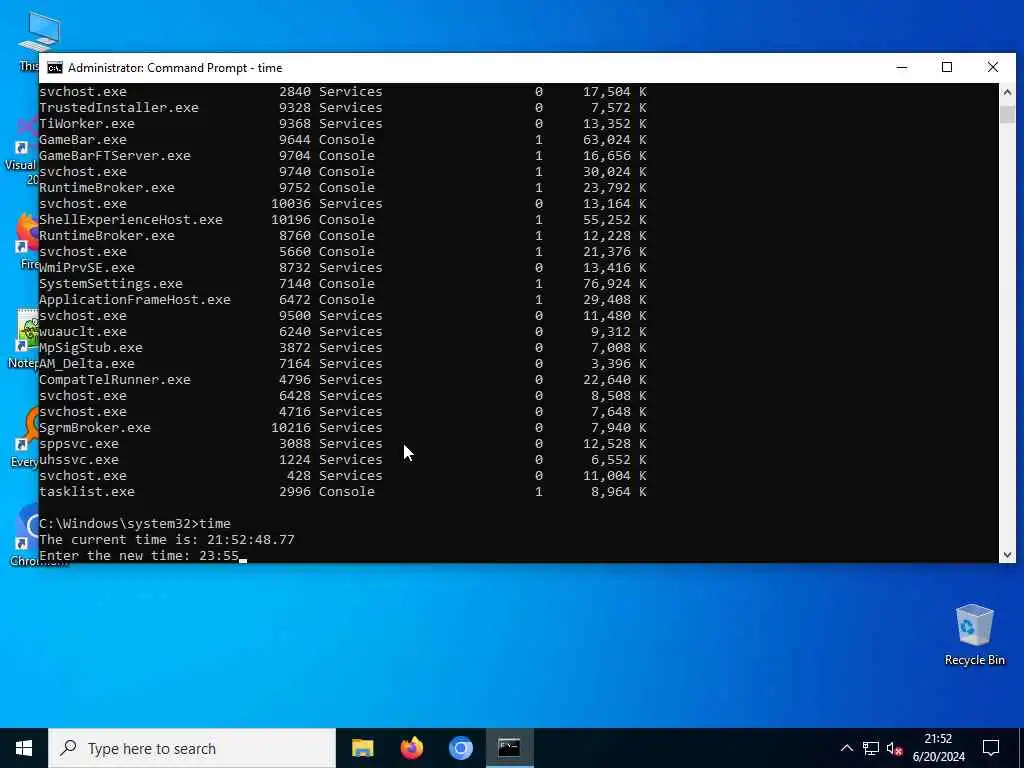This screenshot has width=1024, height=768.
Task: Select the Recycle Bin desktop icon
Action: pyautogui.click(x=974, y=634)
